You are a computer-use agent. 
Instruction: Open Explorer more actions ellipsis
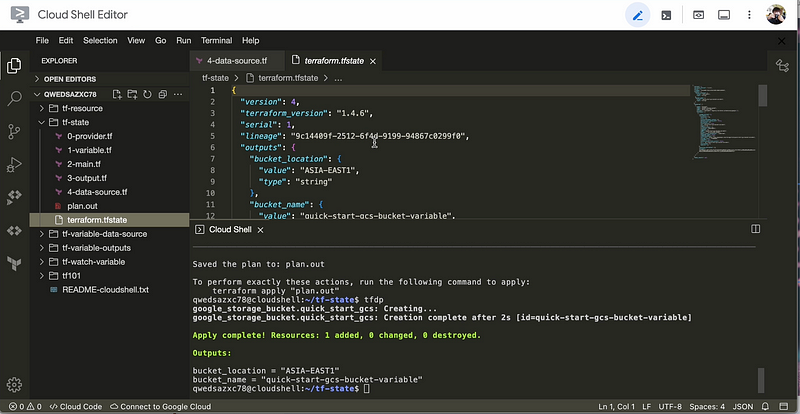[x=178, y=94]
